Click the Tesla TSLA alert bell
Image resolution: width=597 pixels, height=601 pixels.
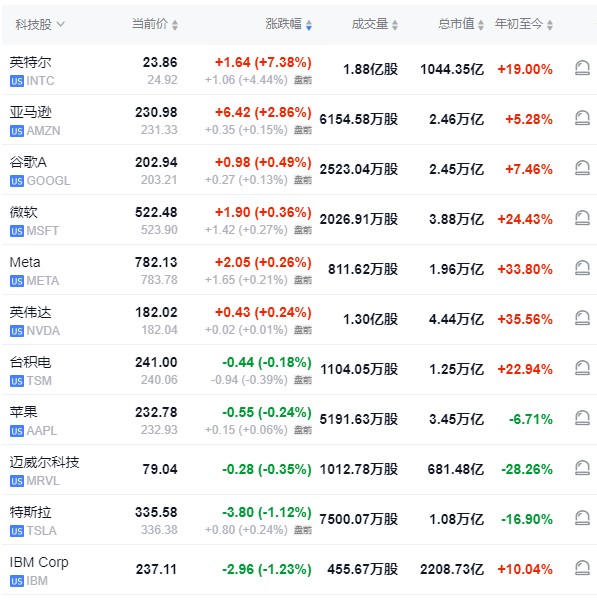tap(582, 518)
